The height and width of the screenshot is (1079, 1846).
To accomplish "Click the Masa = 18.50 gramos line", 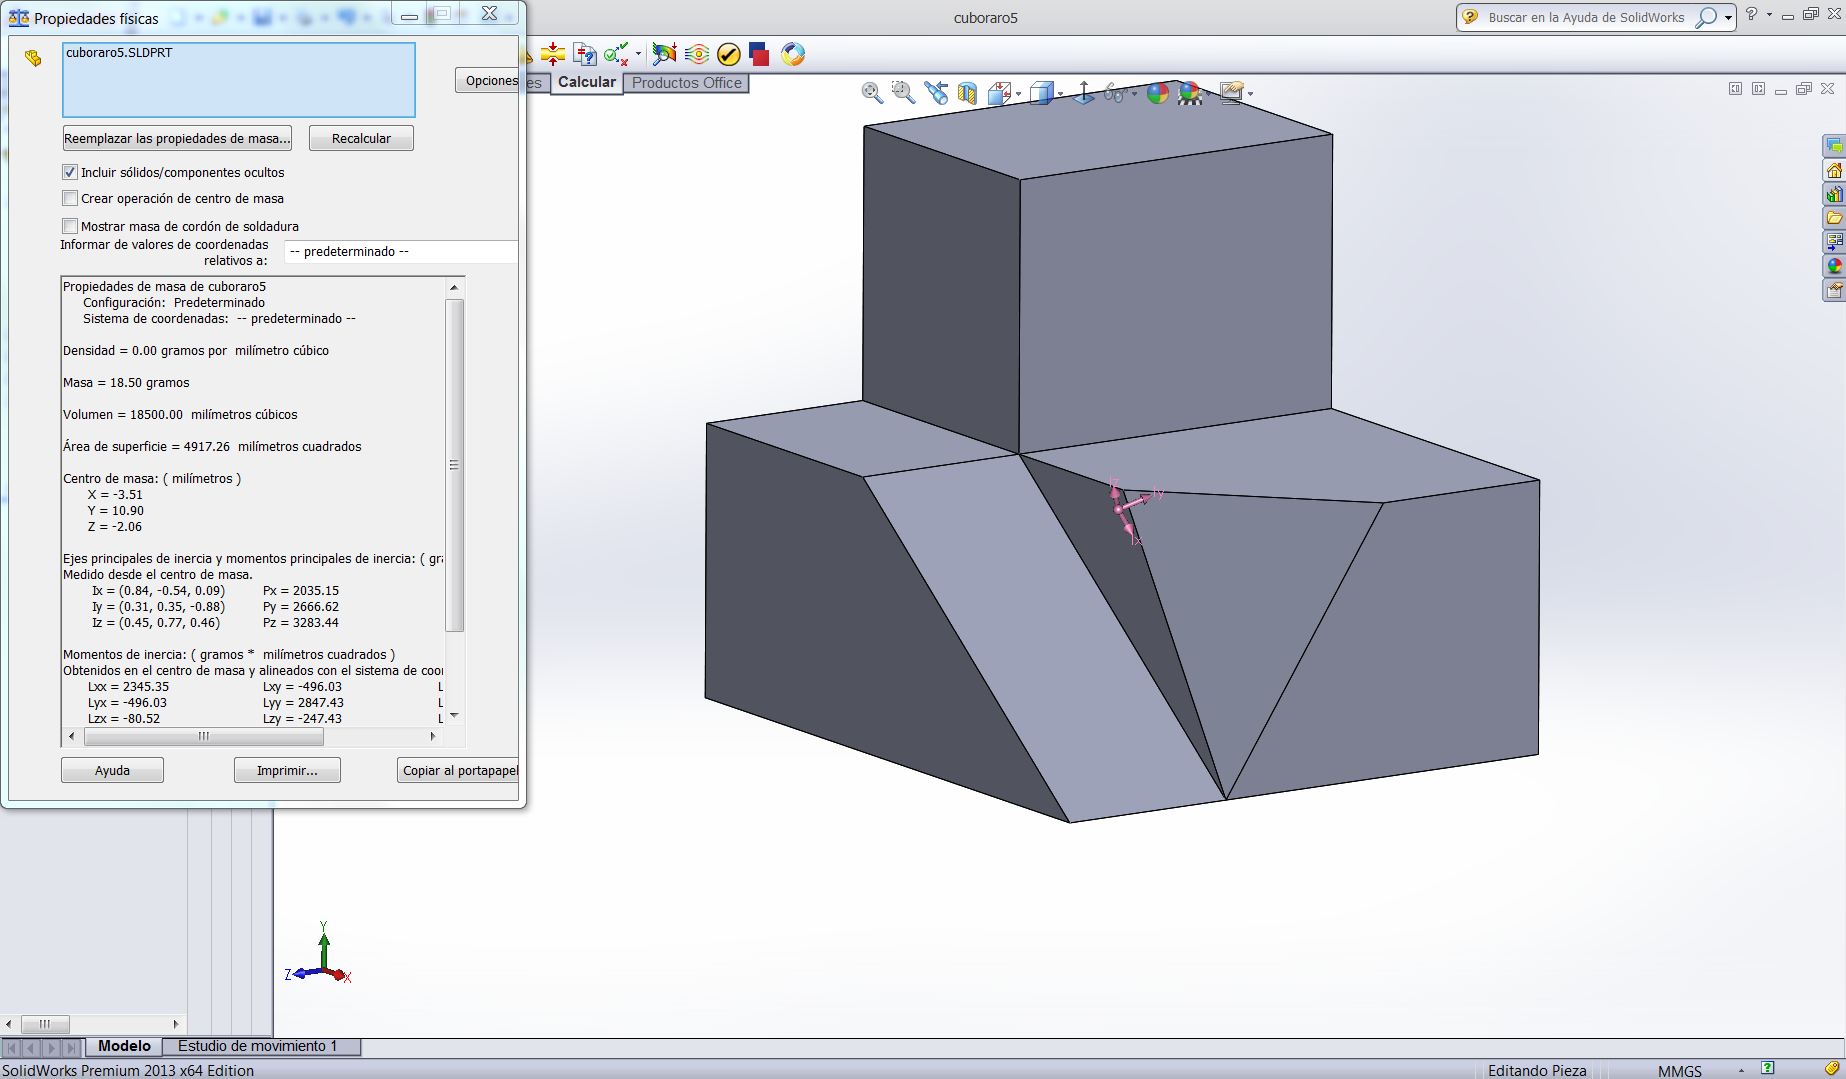I will (x=126, y=383).
